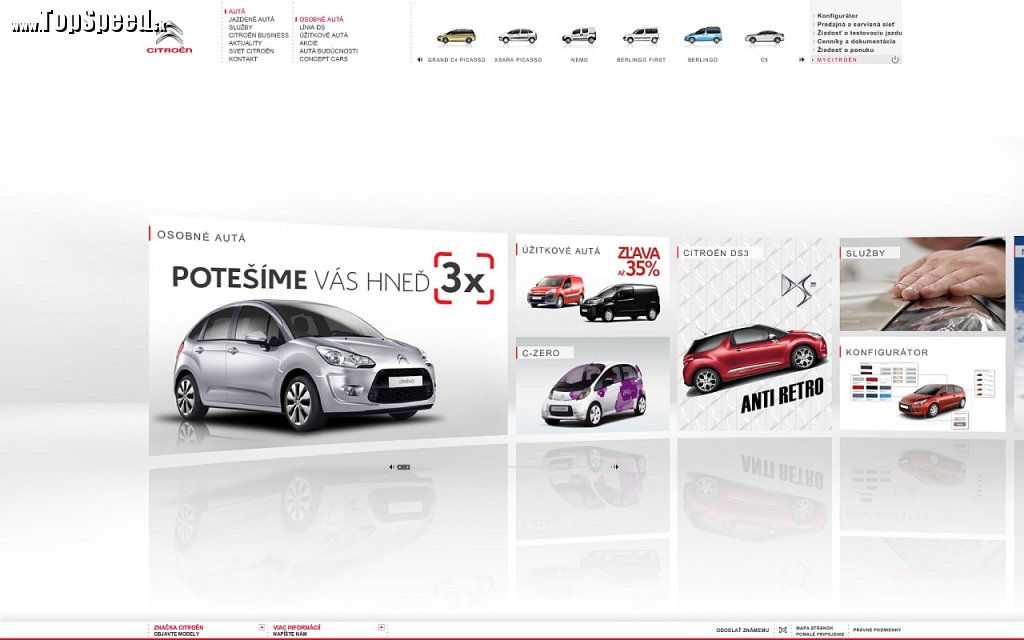Open Viac informácií footer link
This screenshot has width=1024, height=640.
click(296, 628)
